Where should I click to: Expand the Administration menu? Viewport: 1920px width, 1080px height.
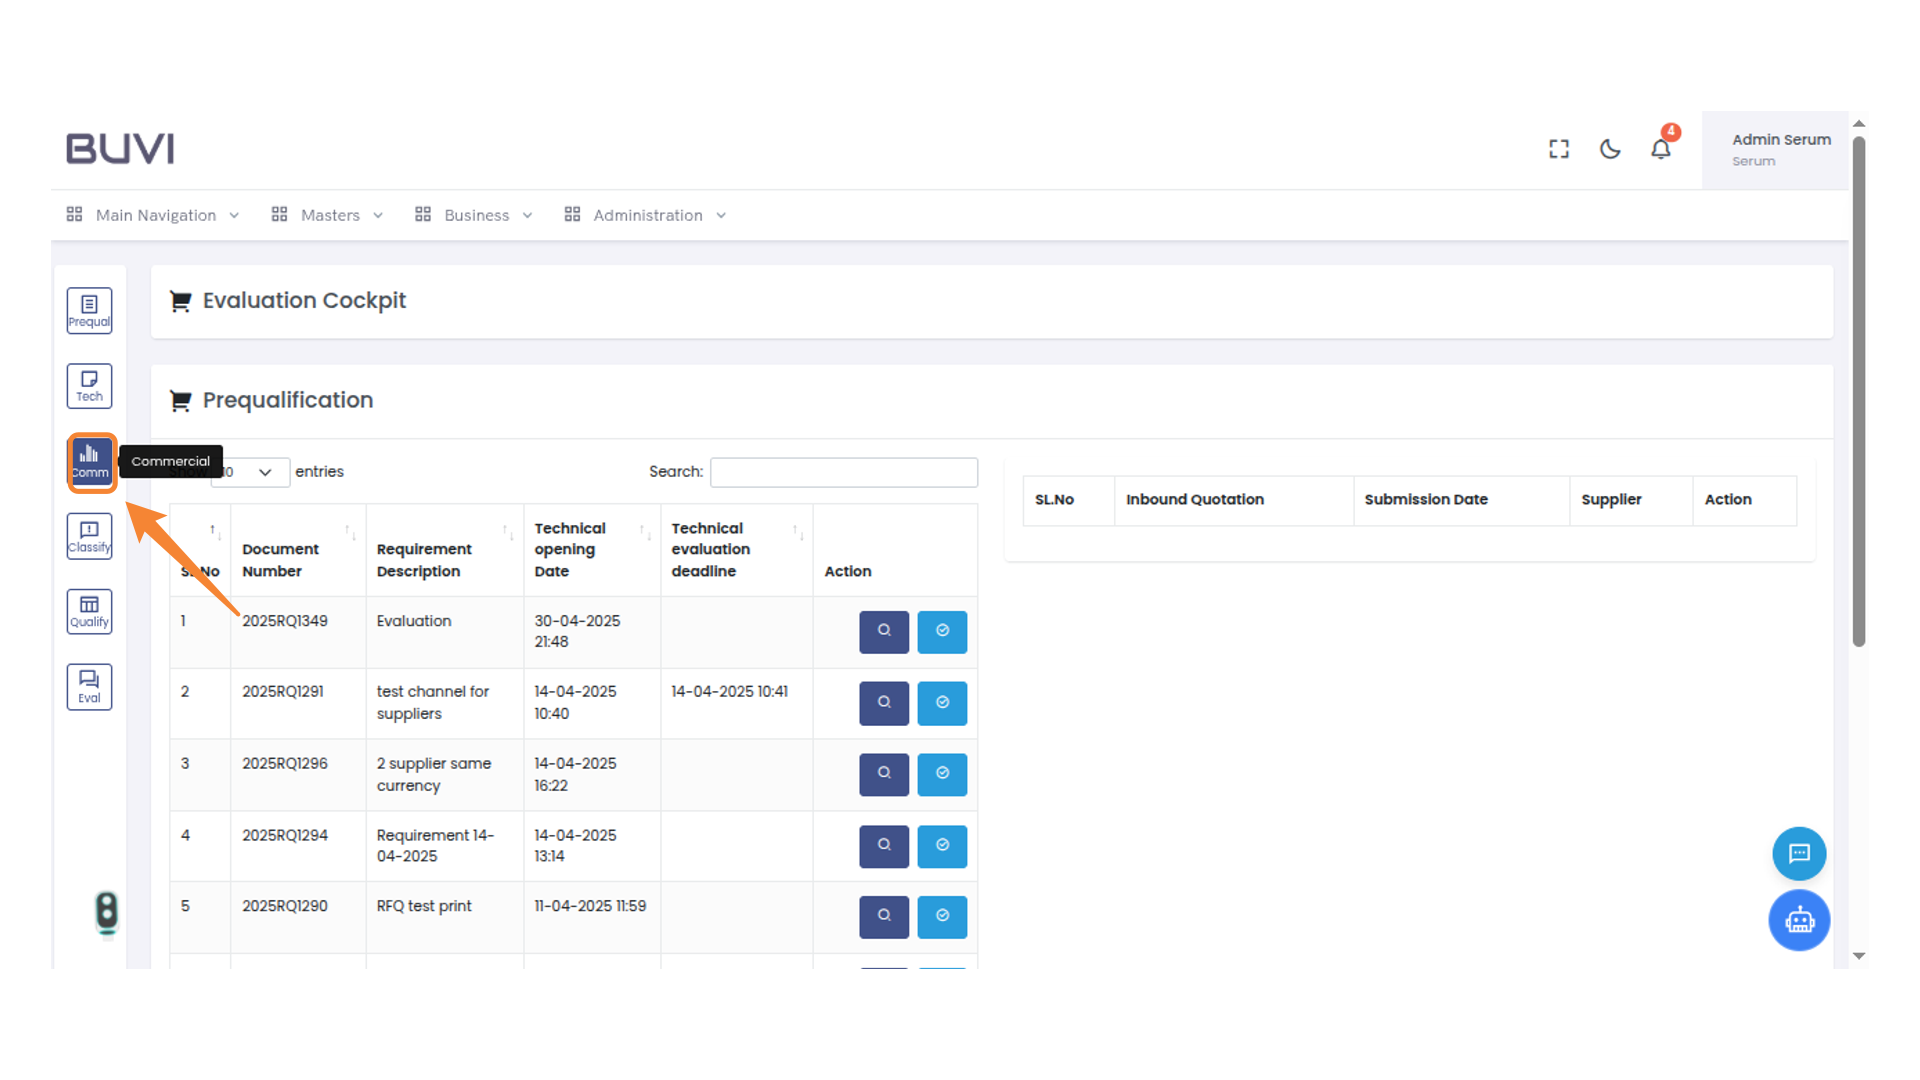pyautogui.click(x=646, y=215)
